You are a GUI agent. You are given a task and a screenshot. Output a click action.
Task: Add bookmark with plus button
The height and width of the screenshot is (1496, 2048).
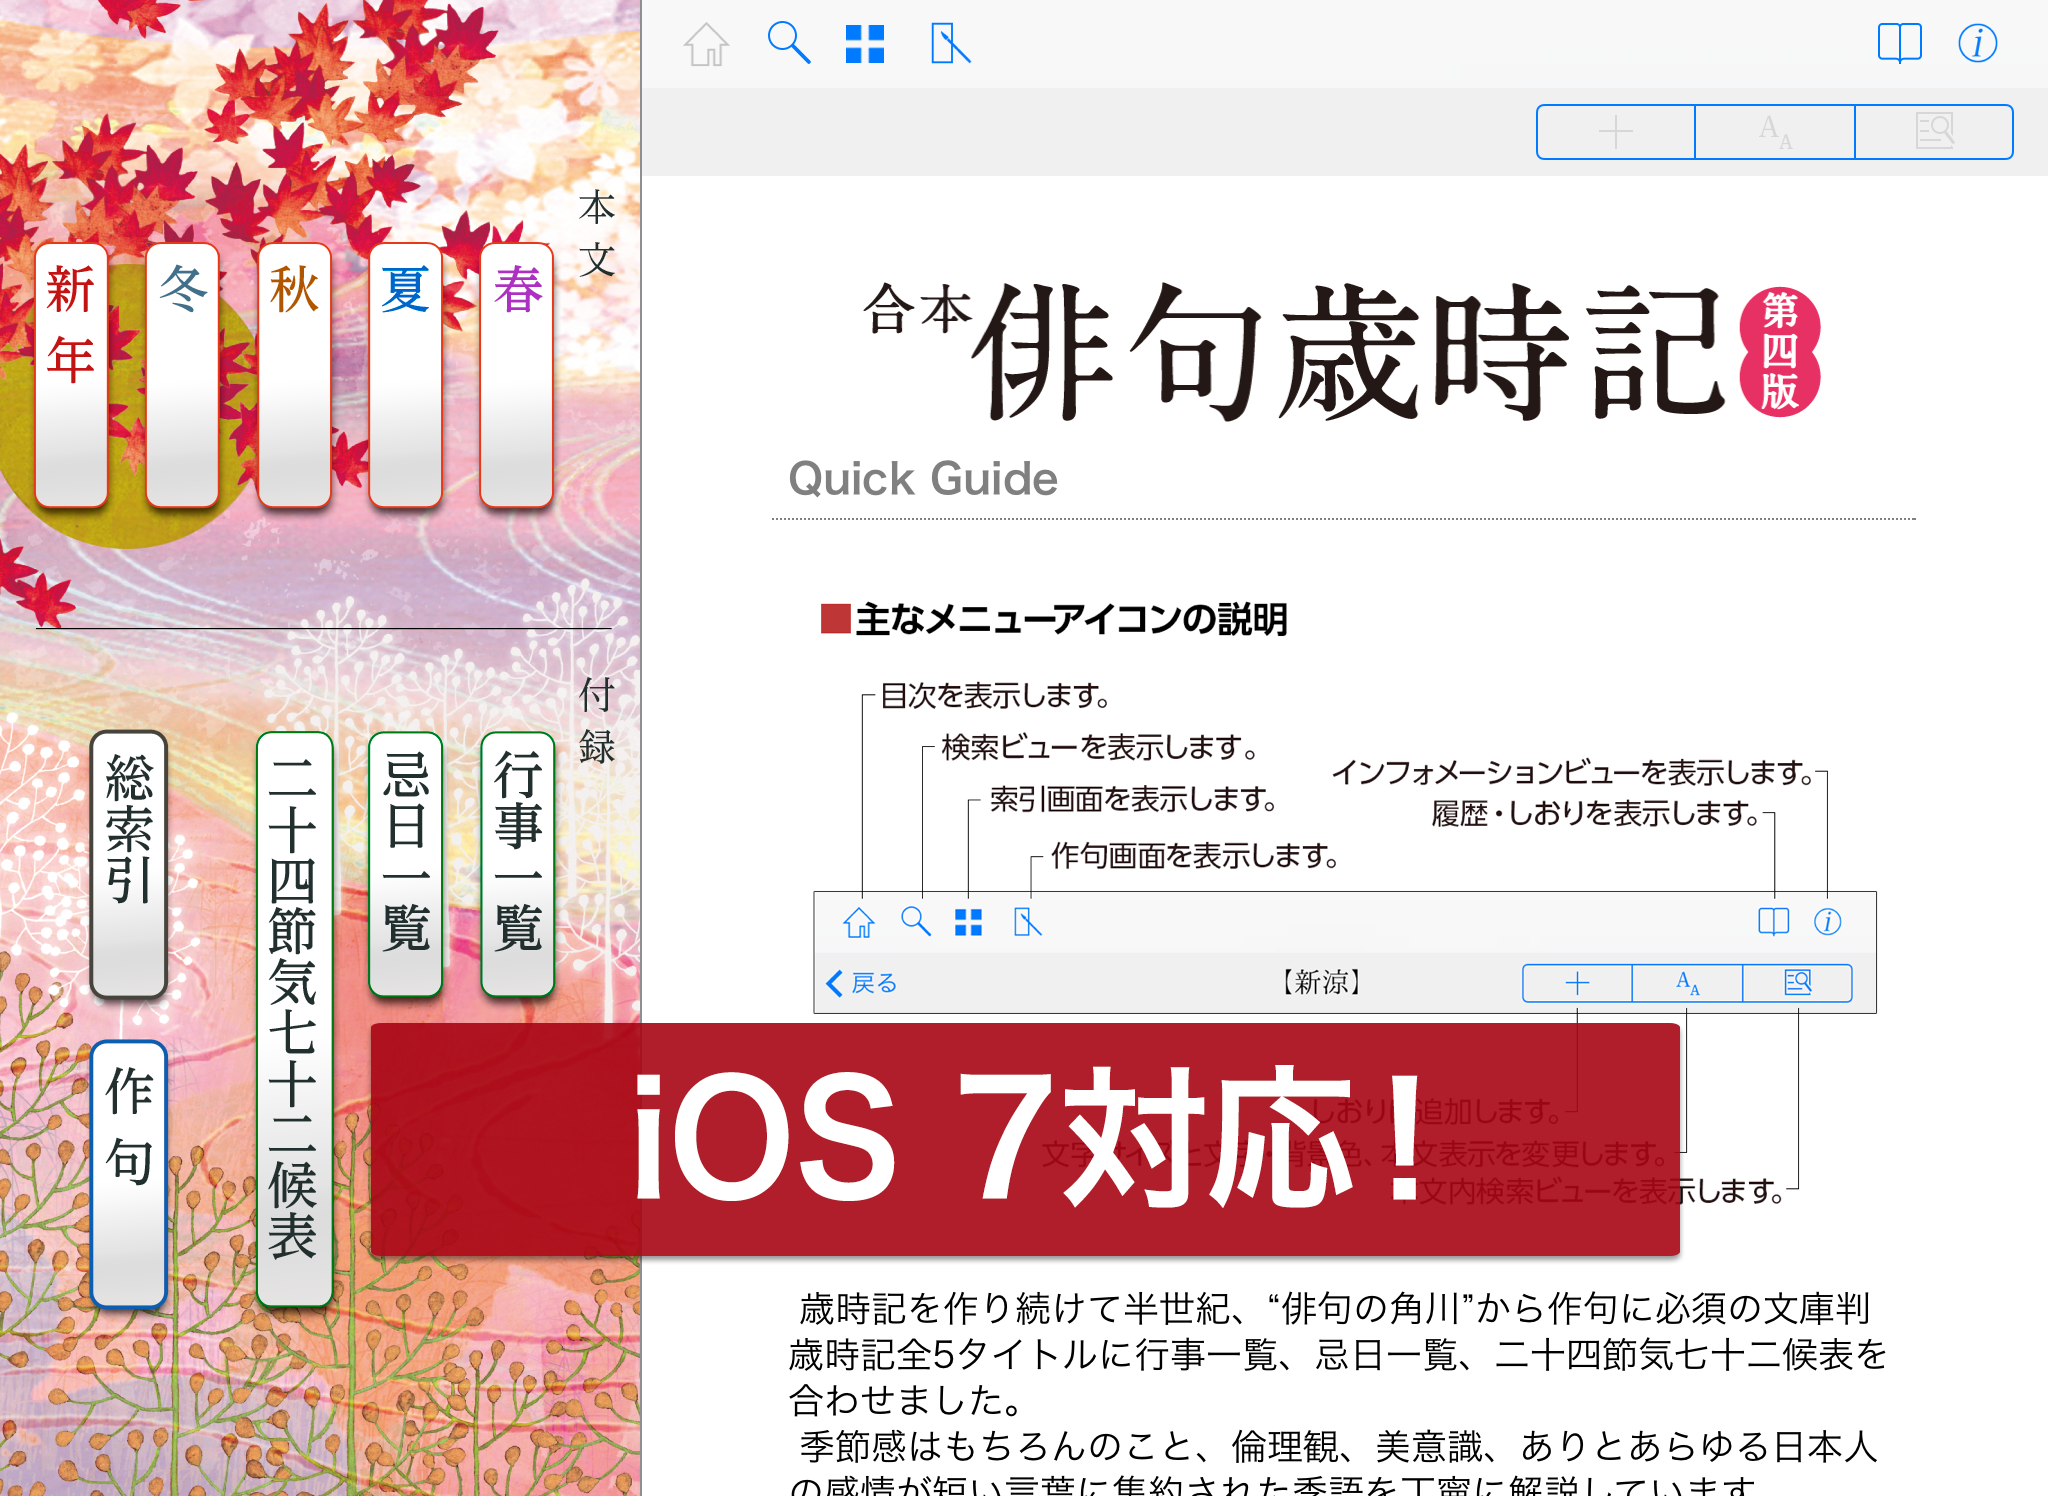1615,132
